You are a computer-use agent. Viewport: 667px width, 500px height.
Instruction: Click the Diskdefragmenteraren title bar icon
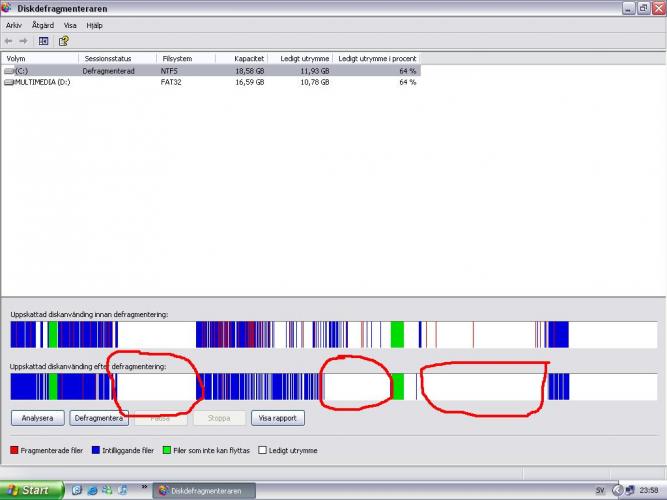click(x=8, y=9)
